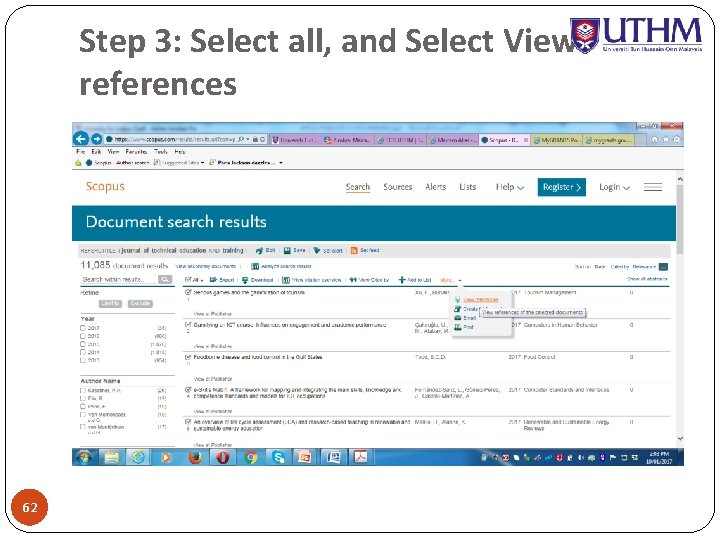Screen dimensions: 720x540
Task: Open the browser Tools menu
Action: click(x=161, y=152)
